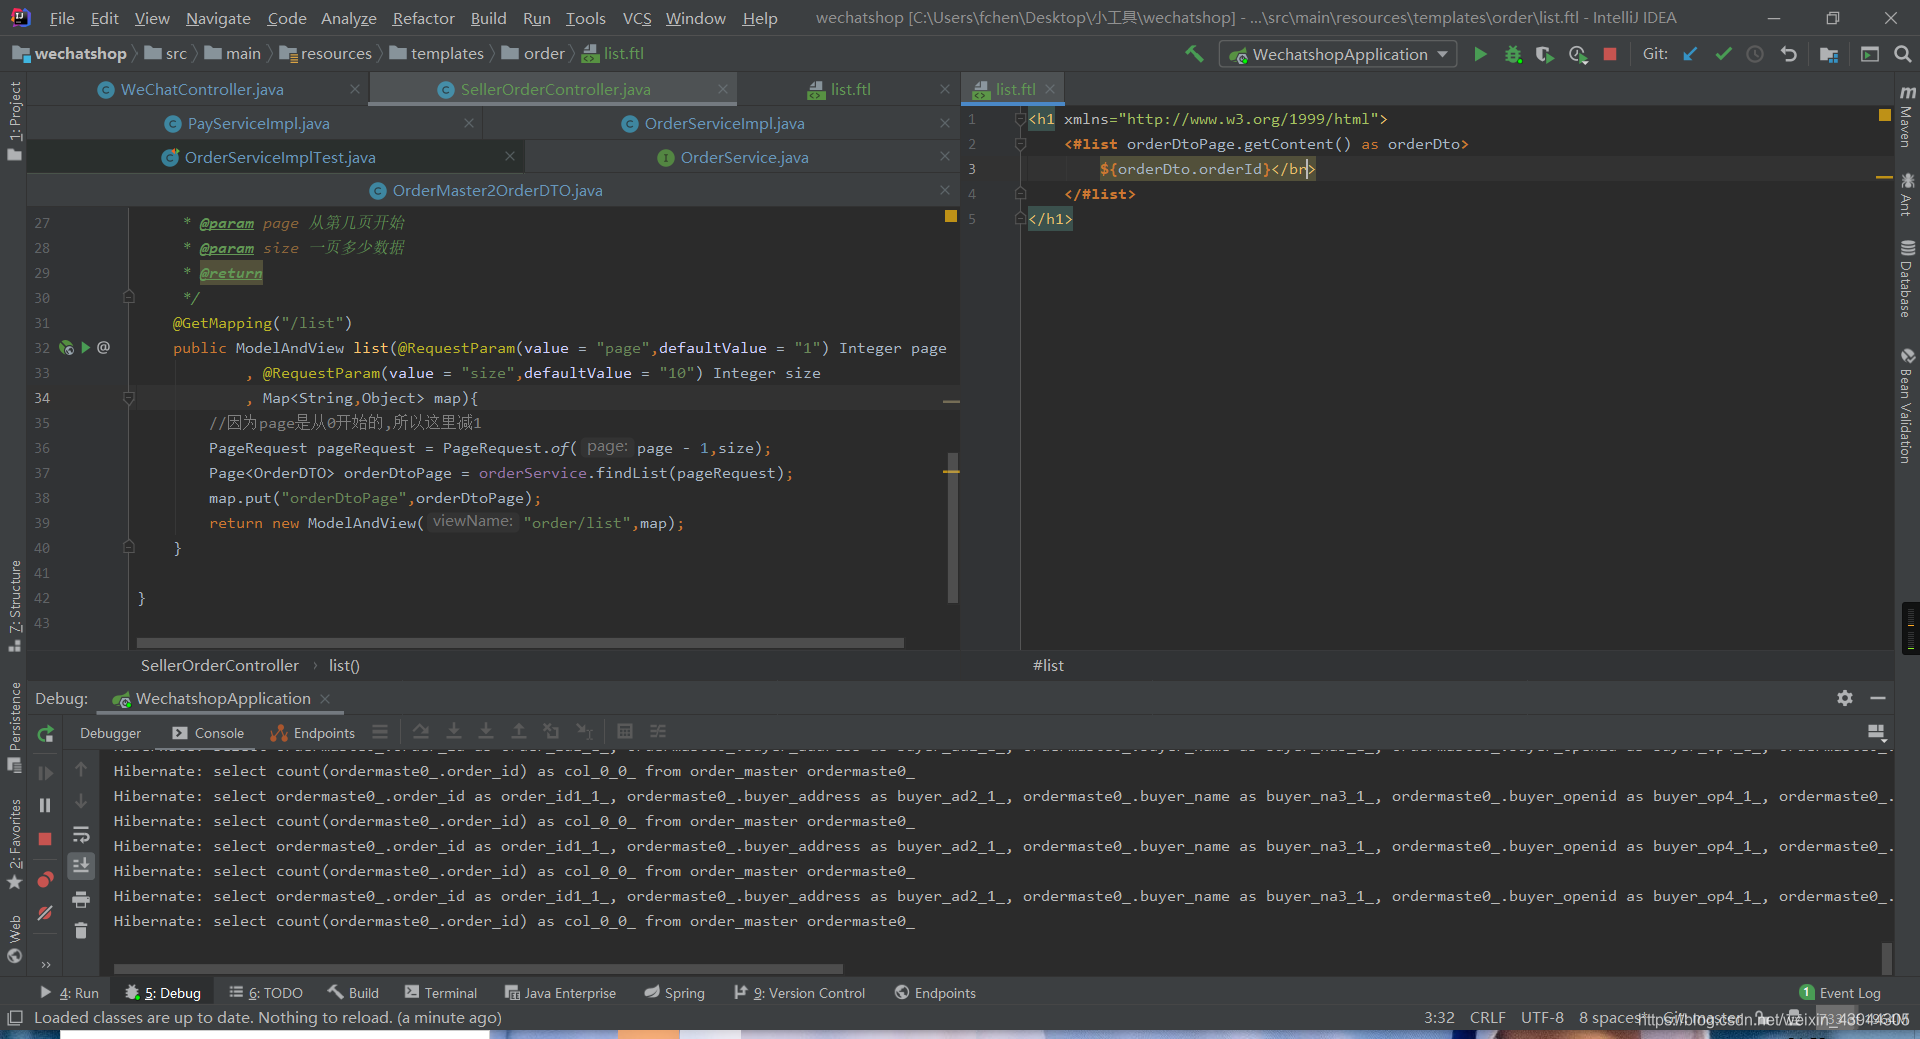
Task: Toggle scroll to end of console
Action: pyautogui.click(x=81, y=865)
